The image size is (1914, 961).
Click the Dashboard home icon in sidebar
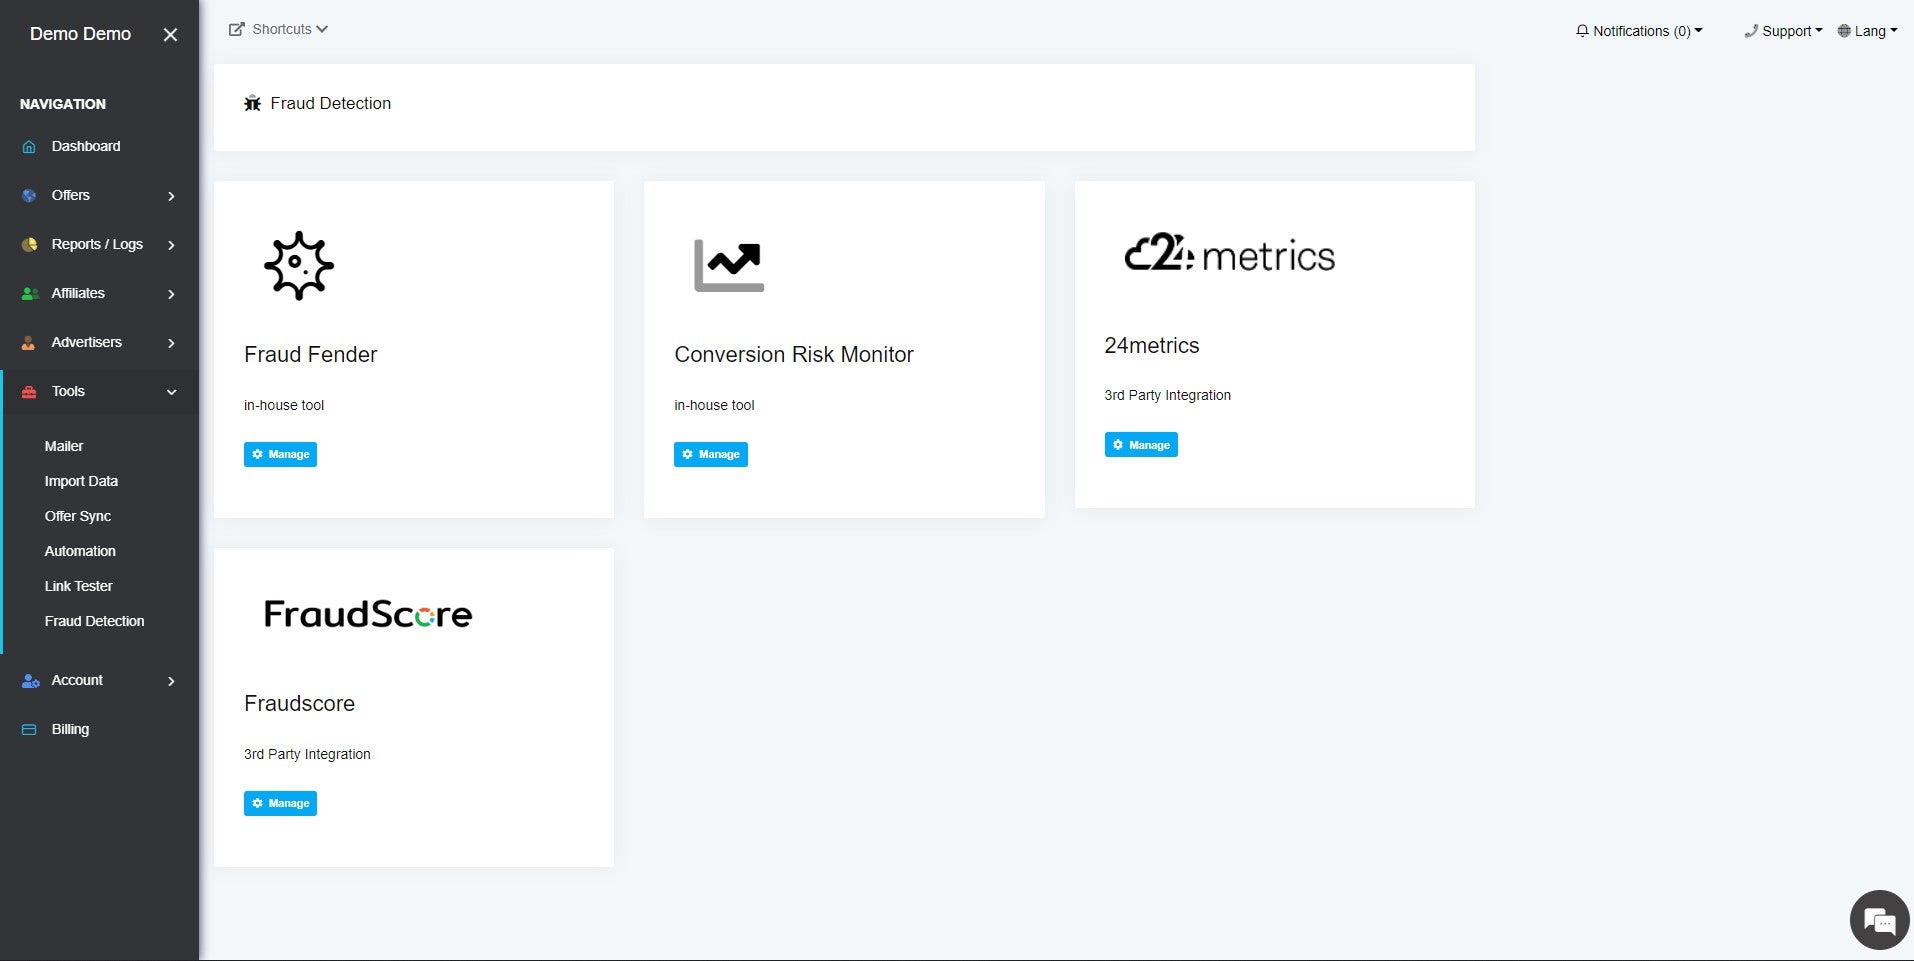[x=29, y=147]
